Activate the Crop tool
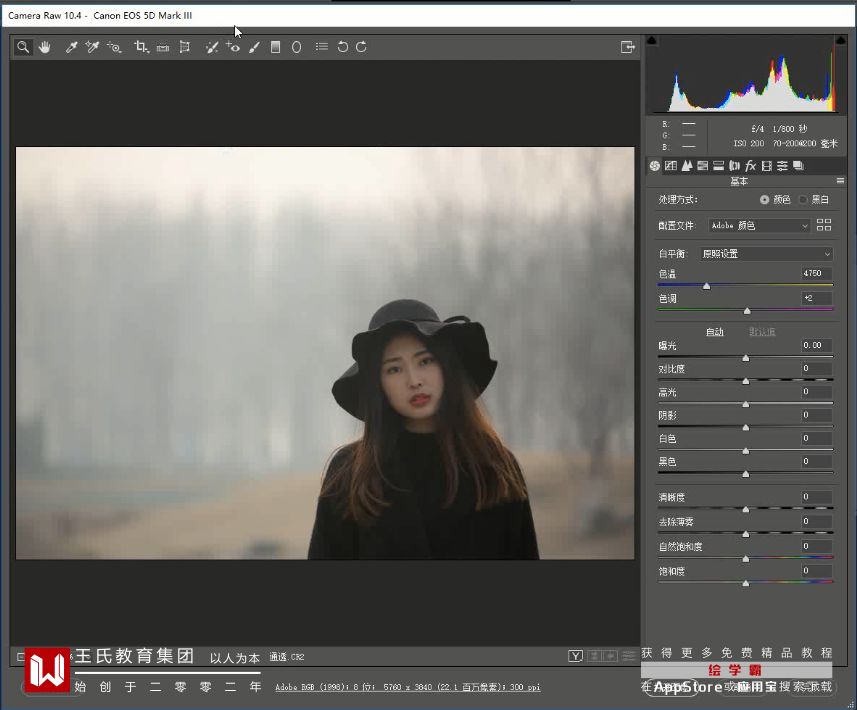 click(x=141, y=47)
